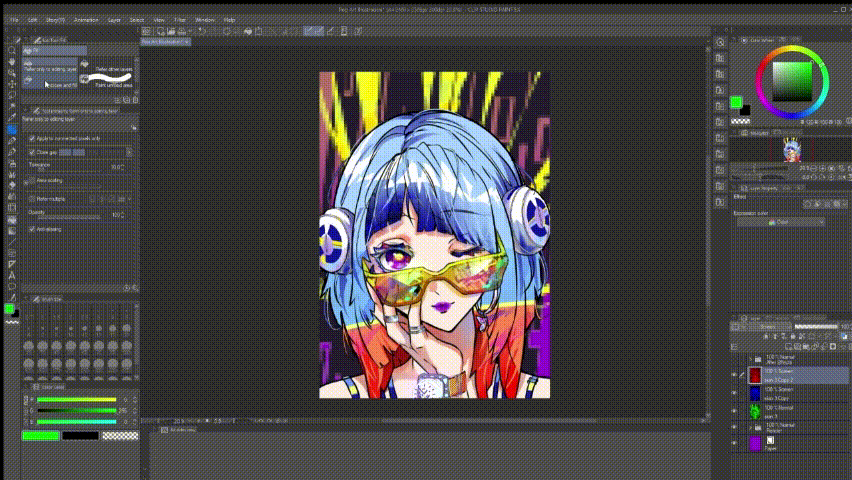Toggle 'Apply to connected pixels only' checkbox
852x480 pixels.
pyautogui.click(x=30, y=136)
